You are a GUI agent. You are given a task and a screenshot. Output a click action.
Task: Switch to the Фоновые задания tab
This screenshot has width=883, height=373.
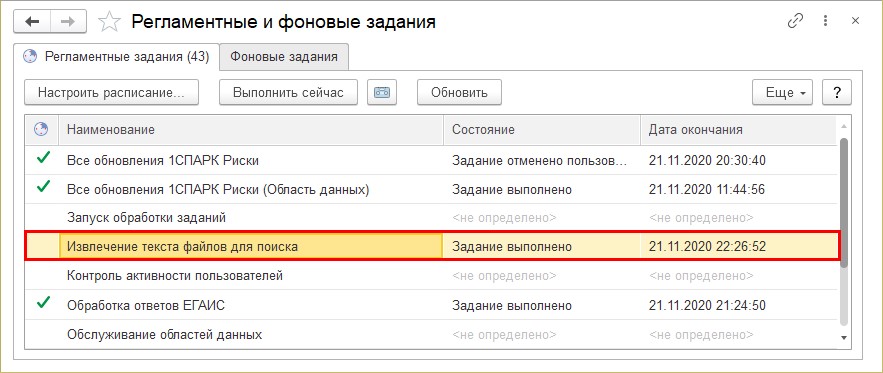284,56
